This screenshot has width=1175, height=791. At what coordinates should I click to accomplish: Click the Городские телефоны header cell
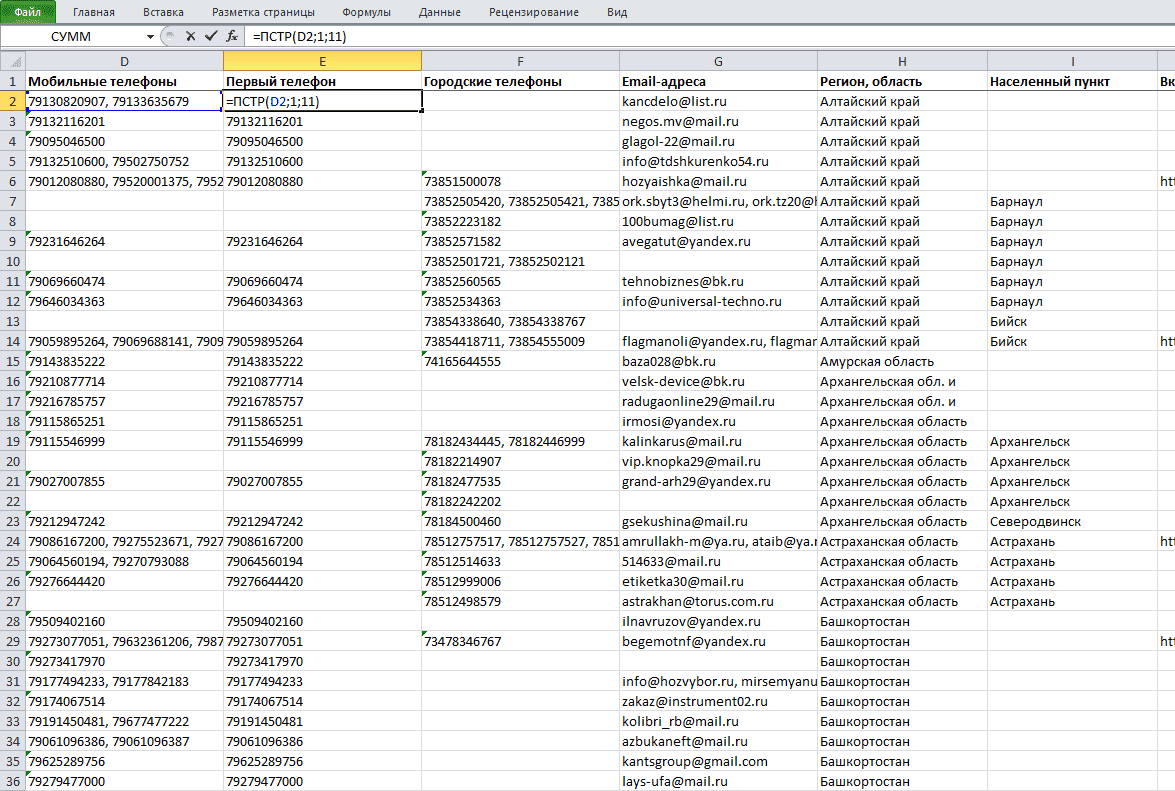[520, 82]
